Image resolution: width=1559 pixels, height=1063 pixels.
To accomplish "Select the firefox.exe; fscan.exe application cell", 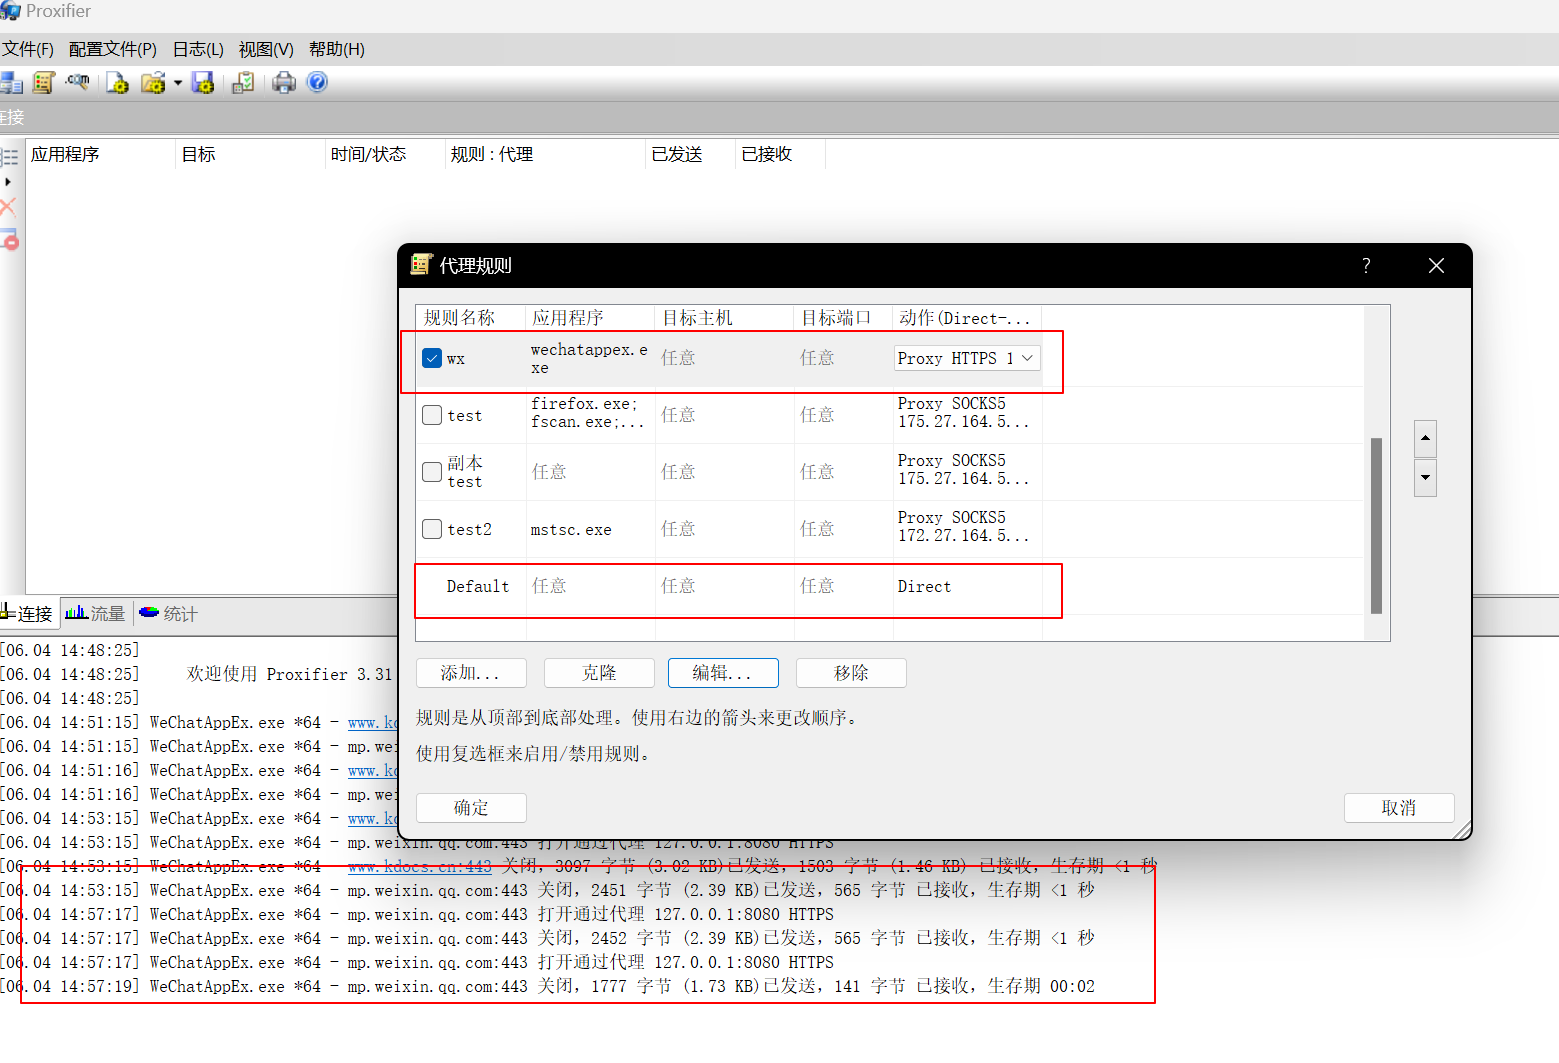I will click(x=590, y=413).
